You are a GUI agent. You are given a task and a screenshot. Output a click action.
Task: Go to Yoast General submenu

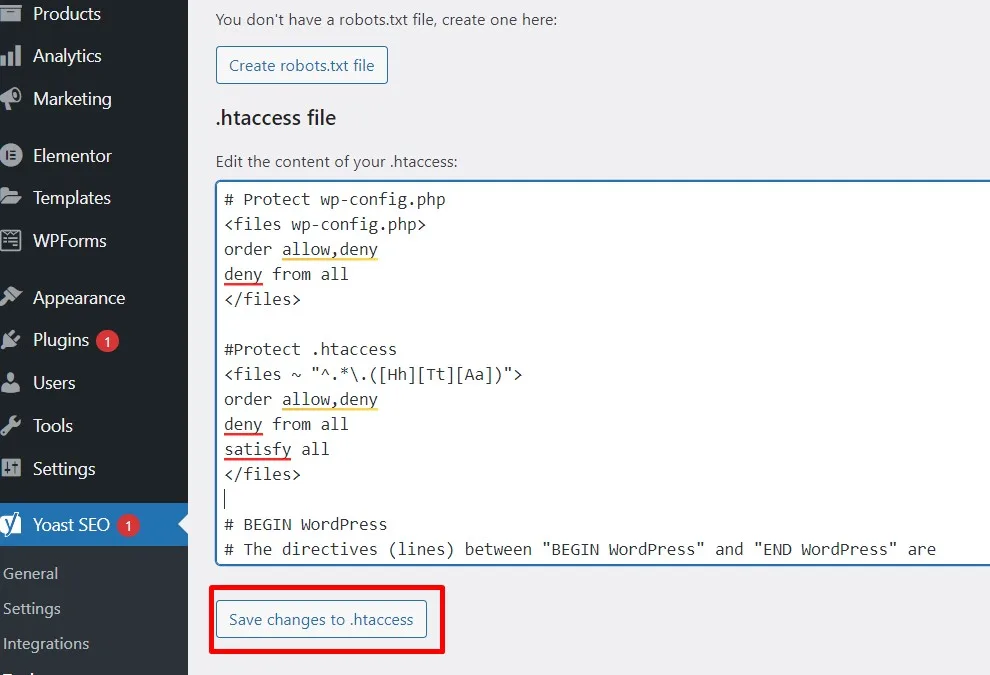30,573
